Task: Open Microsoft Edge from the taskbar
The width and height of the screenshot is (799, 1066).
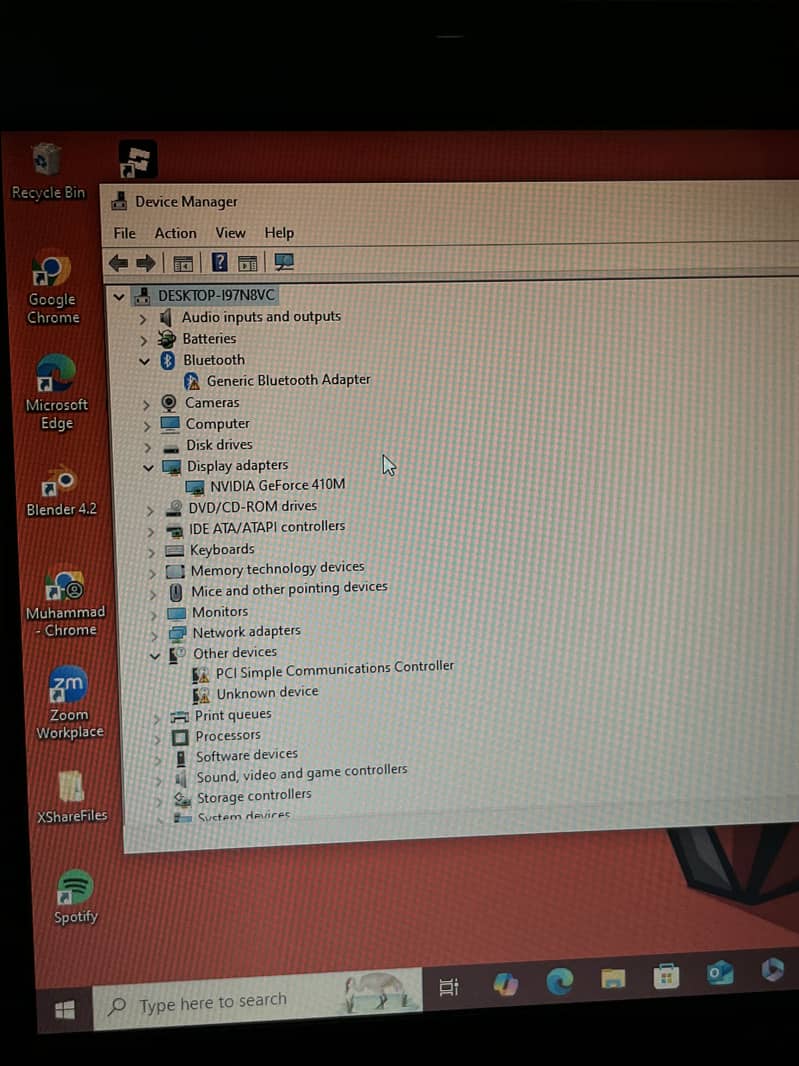Action: (560, 982)
